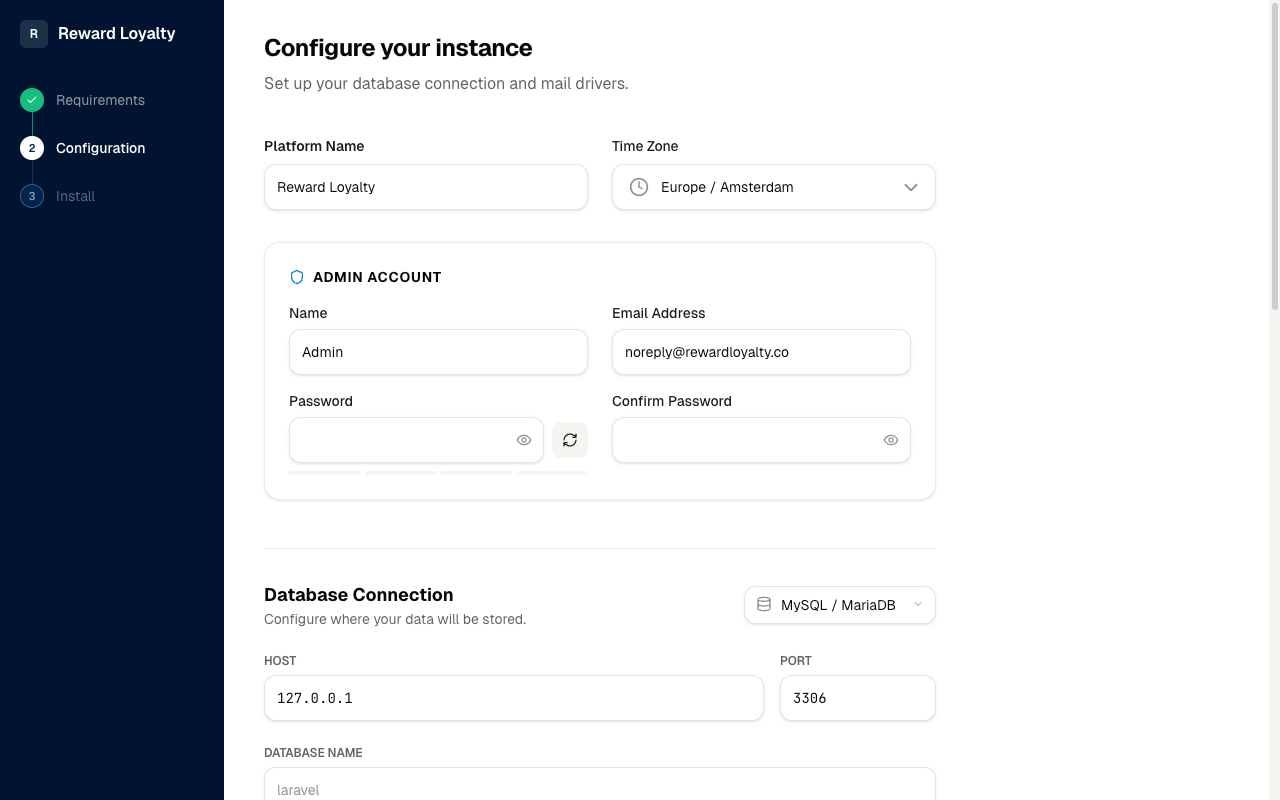Select the Requirements step in the sidebar
This screenshot has width=1280, height=800.
100,100
